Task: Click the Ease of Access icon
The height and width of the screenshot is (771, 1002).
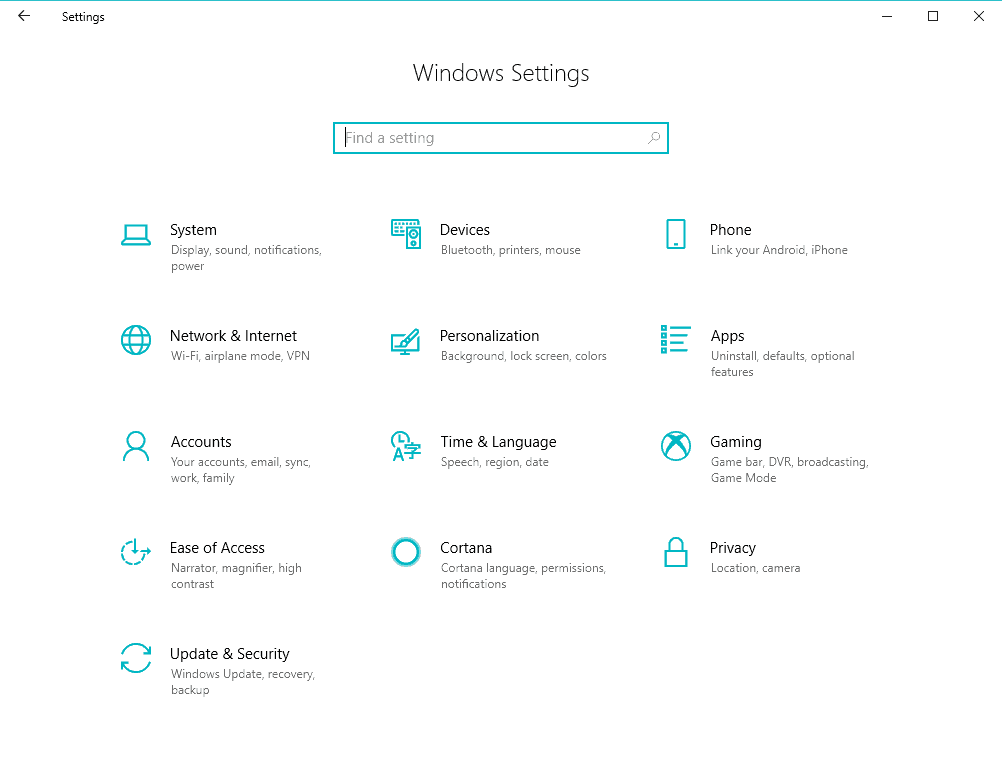Action: coord(135,552)
